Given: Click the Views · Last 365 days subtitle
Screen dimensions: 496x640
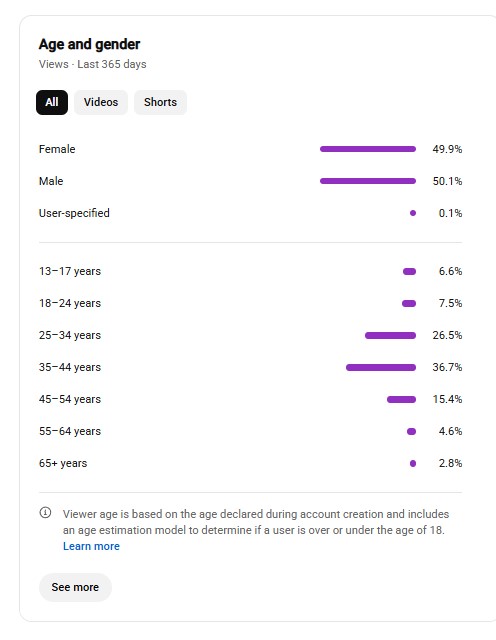Looking at the screenshot, I should click(93, 64).
